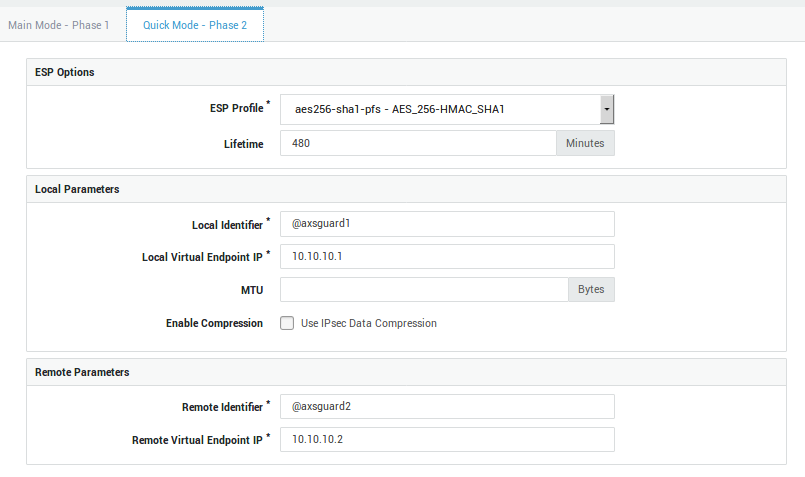Click the MTU field label
Image resolution: width=805 pixels, height=477 pixels.
250,290
